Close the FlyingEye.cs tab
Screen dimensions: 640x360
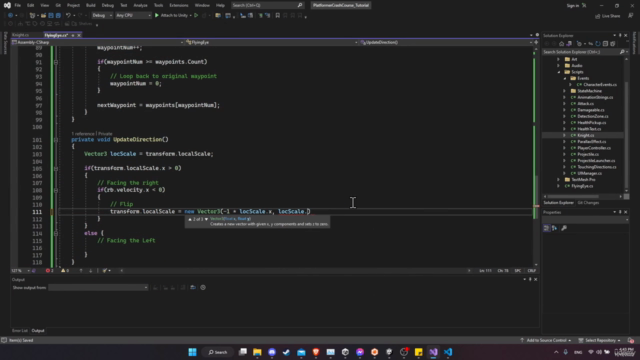[x=79, y=36]
